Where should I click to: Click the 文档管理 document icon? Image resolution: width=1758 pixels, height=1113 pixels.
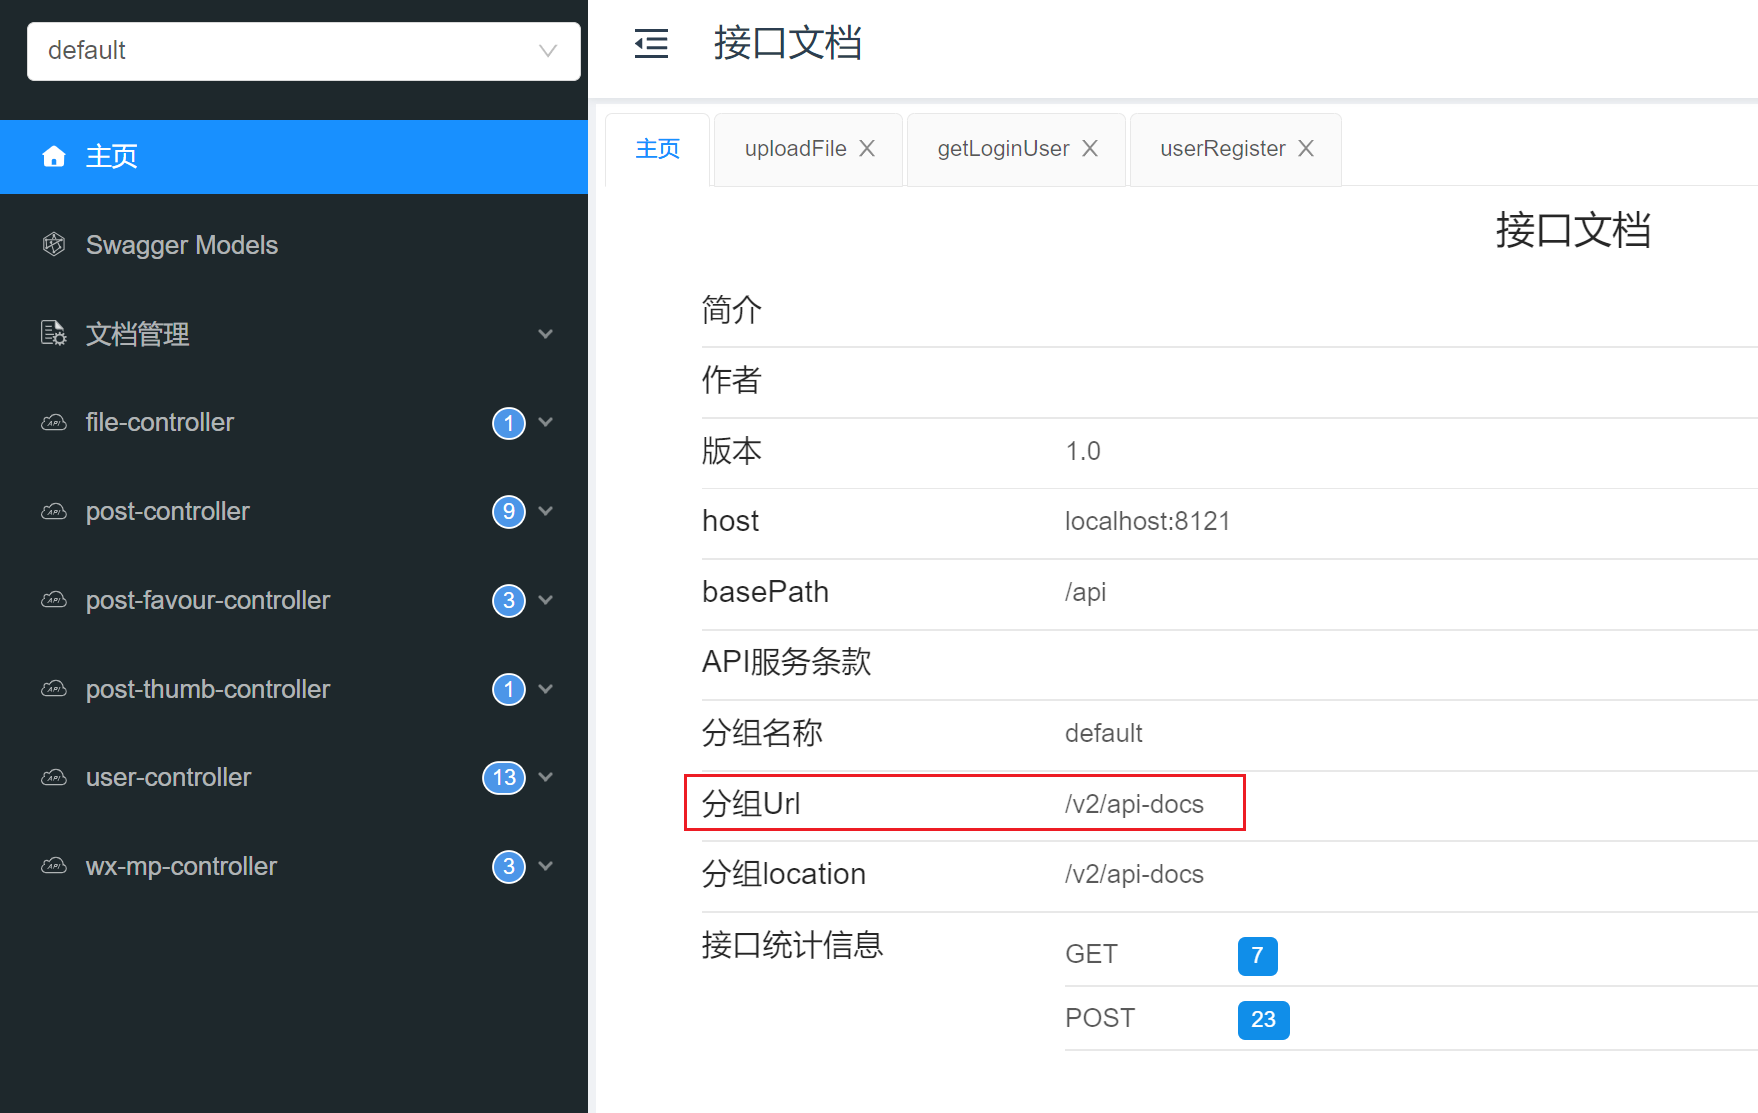(52, 334)
